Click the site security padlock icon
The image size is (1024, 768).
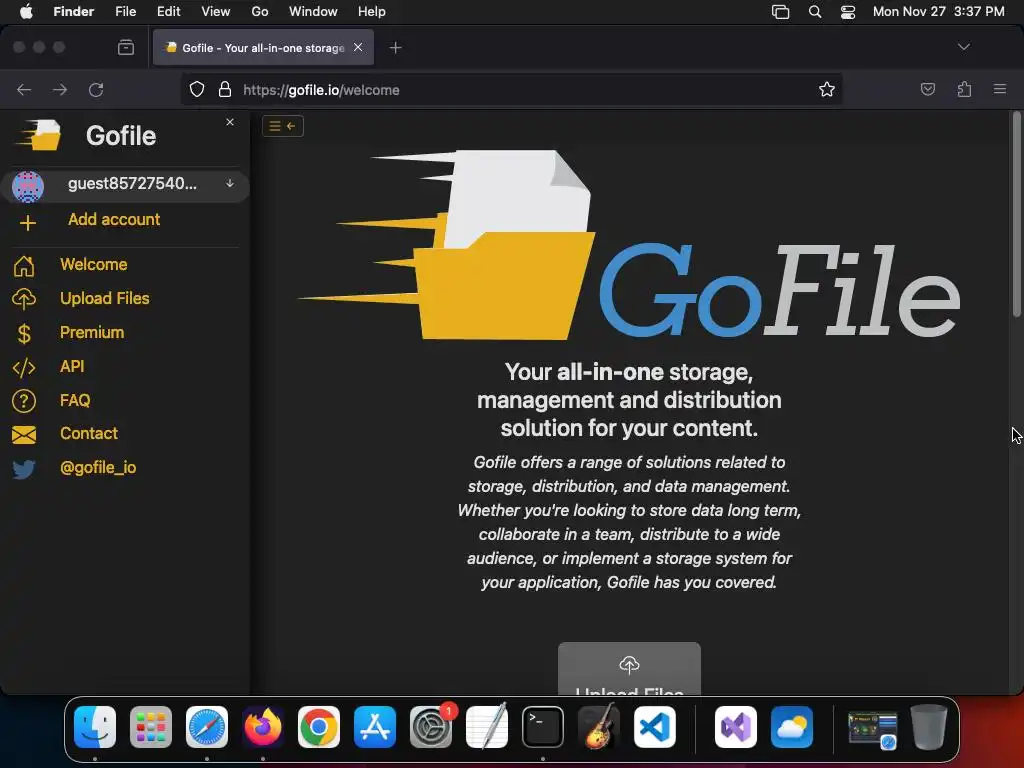coord(225,89)
